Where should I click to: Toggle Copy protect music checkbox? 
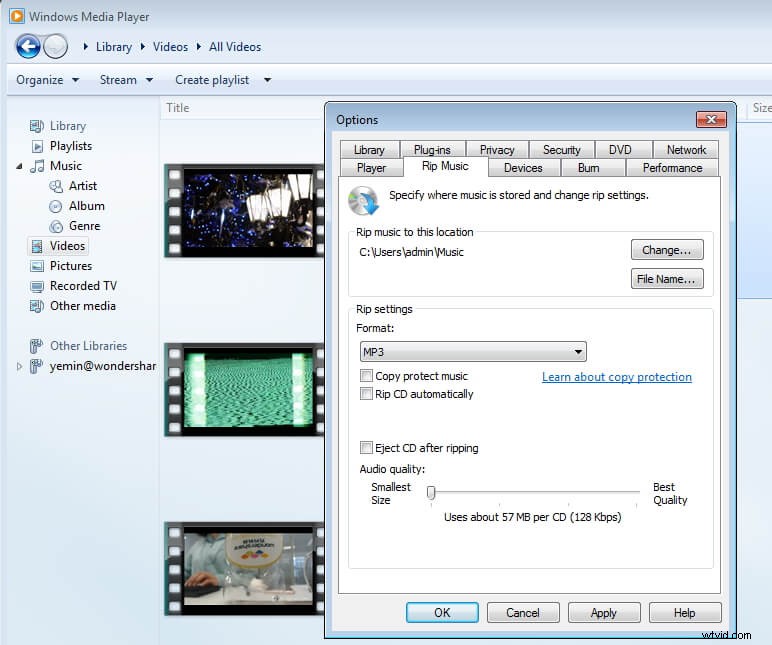coord(366,376)
